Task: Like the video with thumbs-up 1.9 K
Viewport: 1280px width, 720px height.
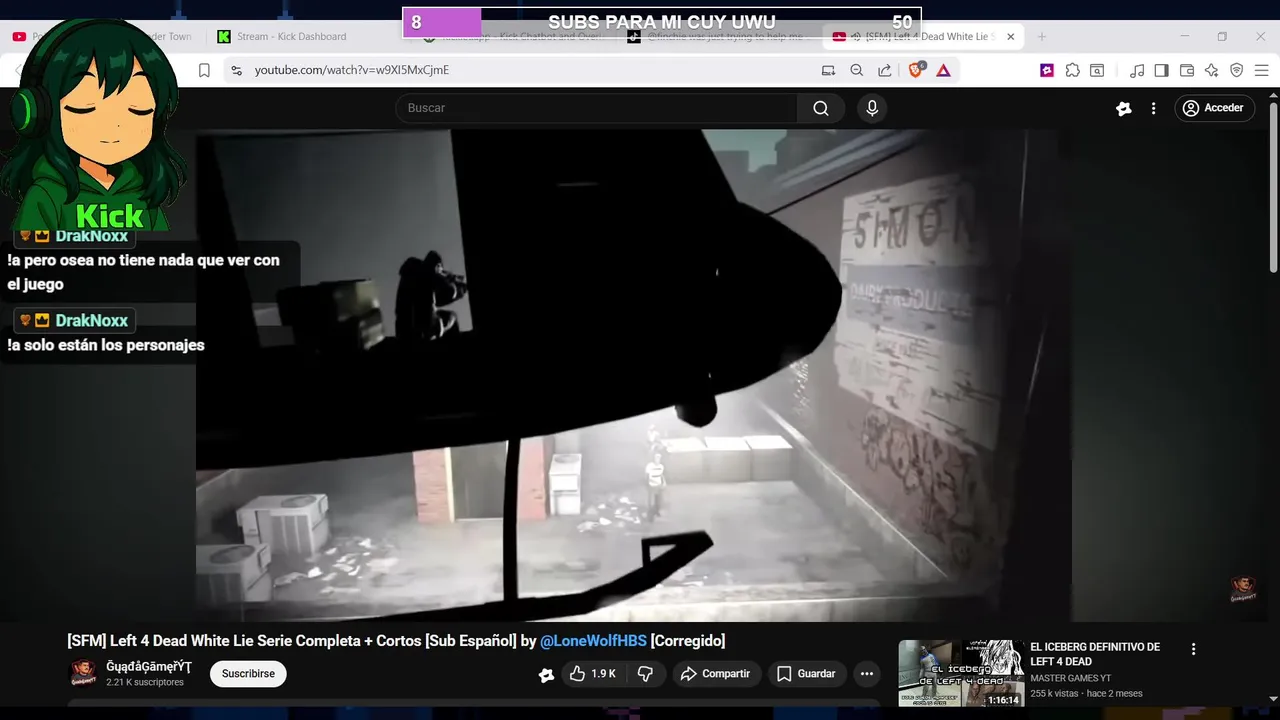Action: 592,674
